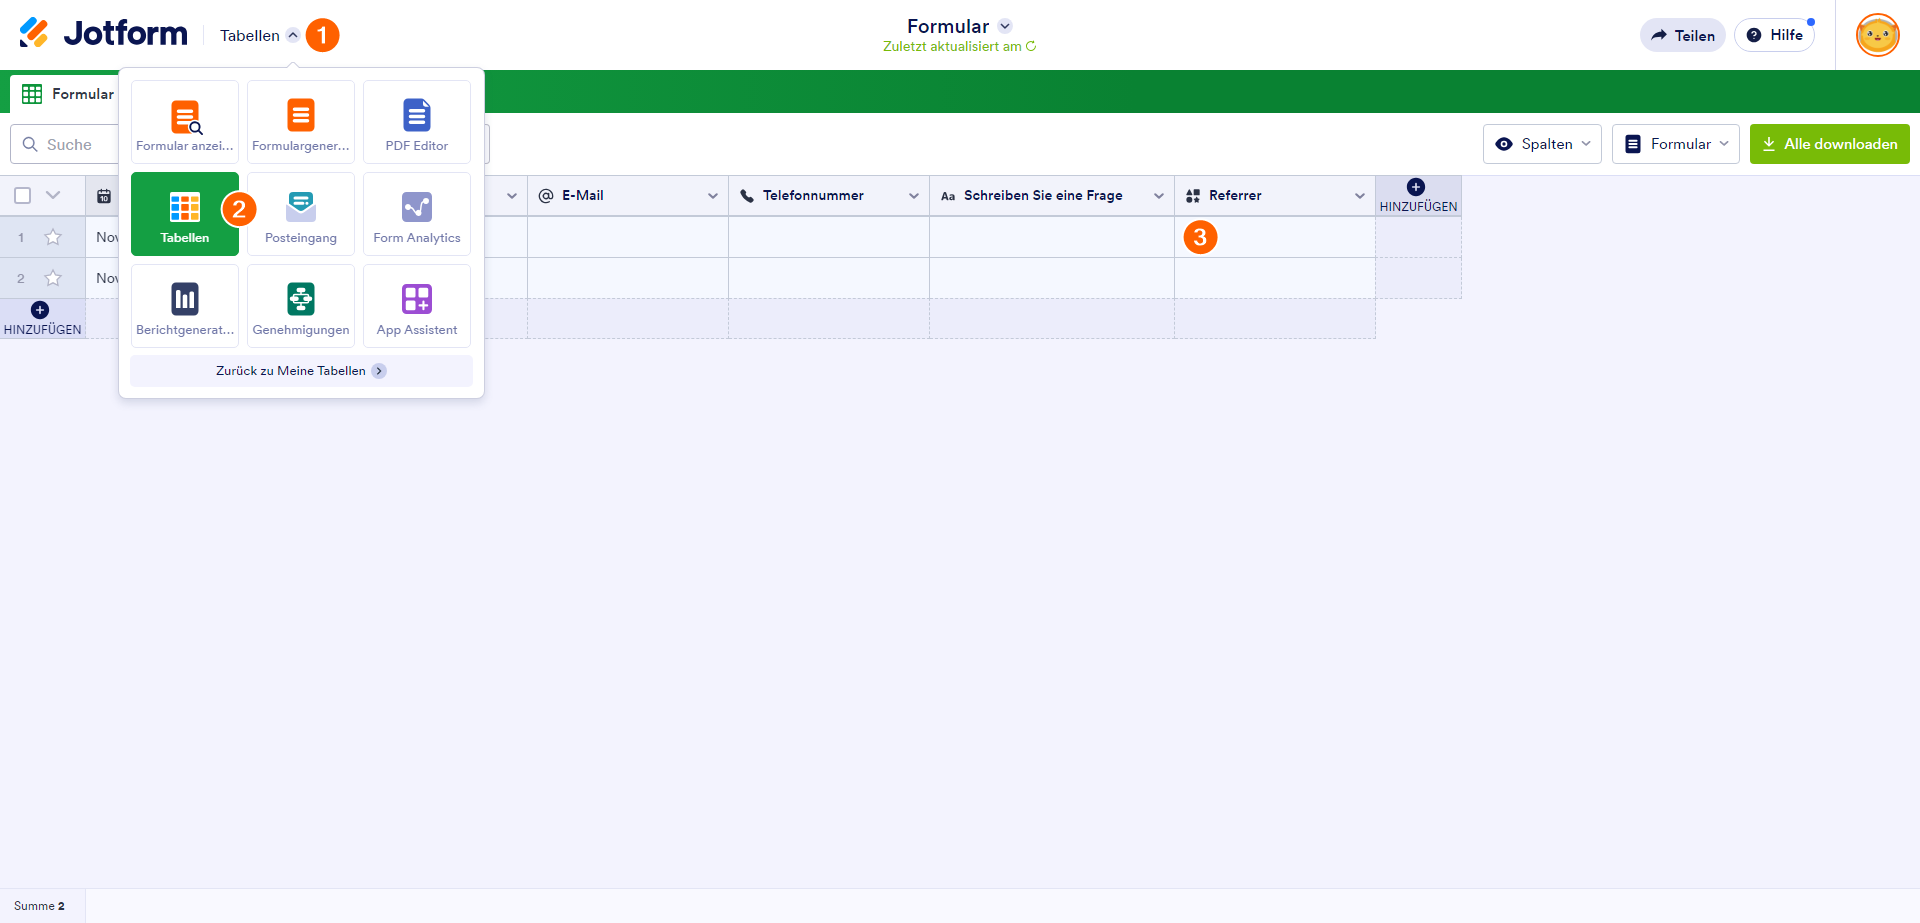Add a new column with HINZUFÜGEN plus
The height and width of the screenshot is (923, 1920).
point(1418,195)
